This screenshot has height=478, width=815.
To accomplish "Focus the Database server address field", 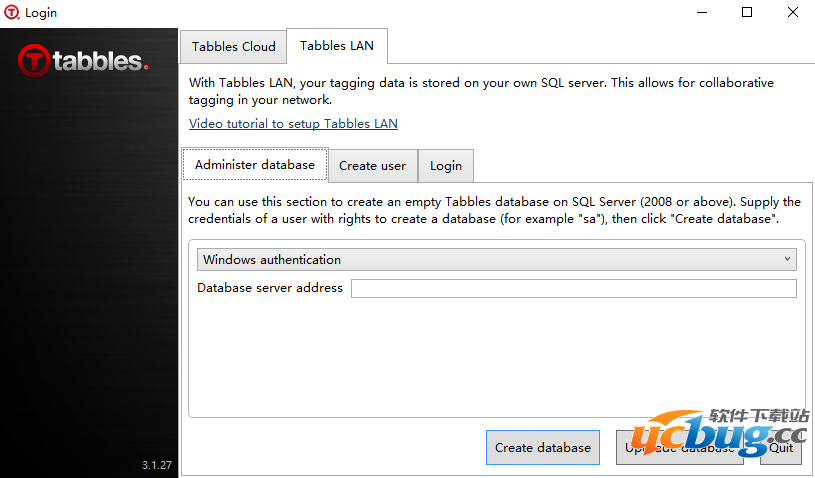I will tap(573, 288).
